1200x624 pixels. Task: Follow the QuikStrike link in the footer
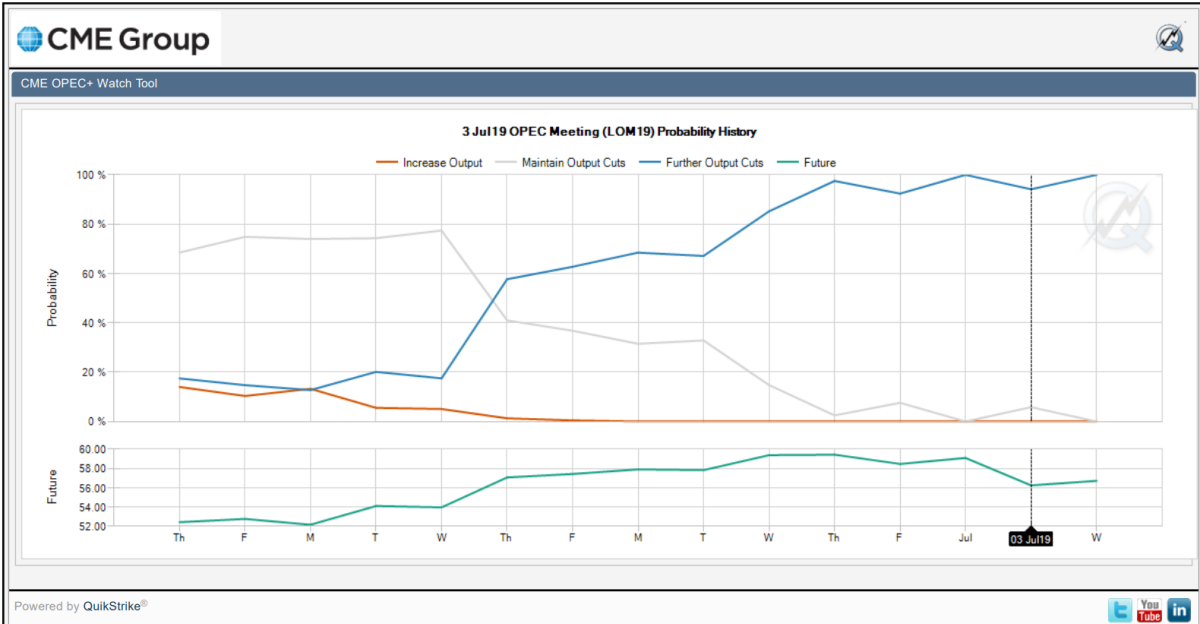(114, 606)
